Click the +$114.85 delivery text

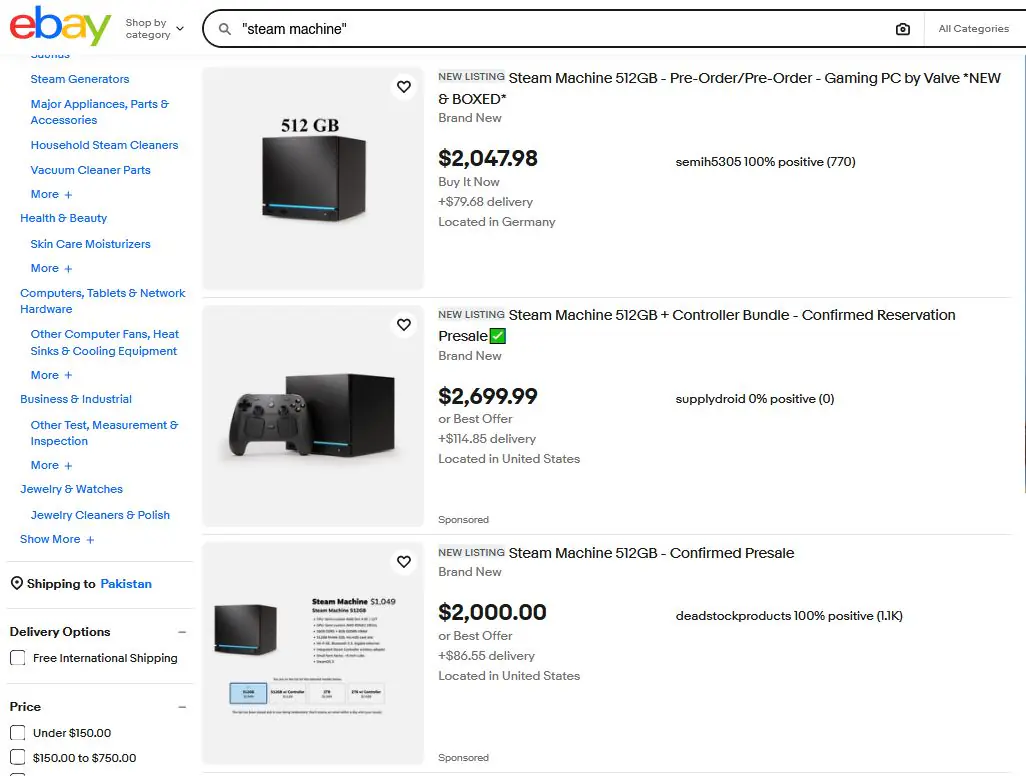click(x=487, y=438)
